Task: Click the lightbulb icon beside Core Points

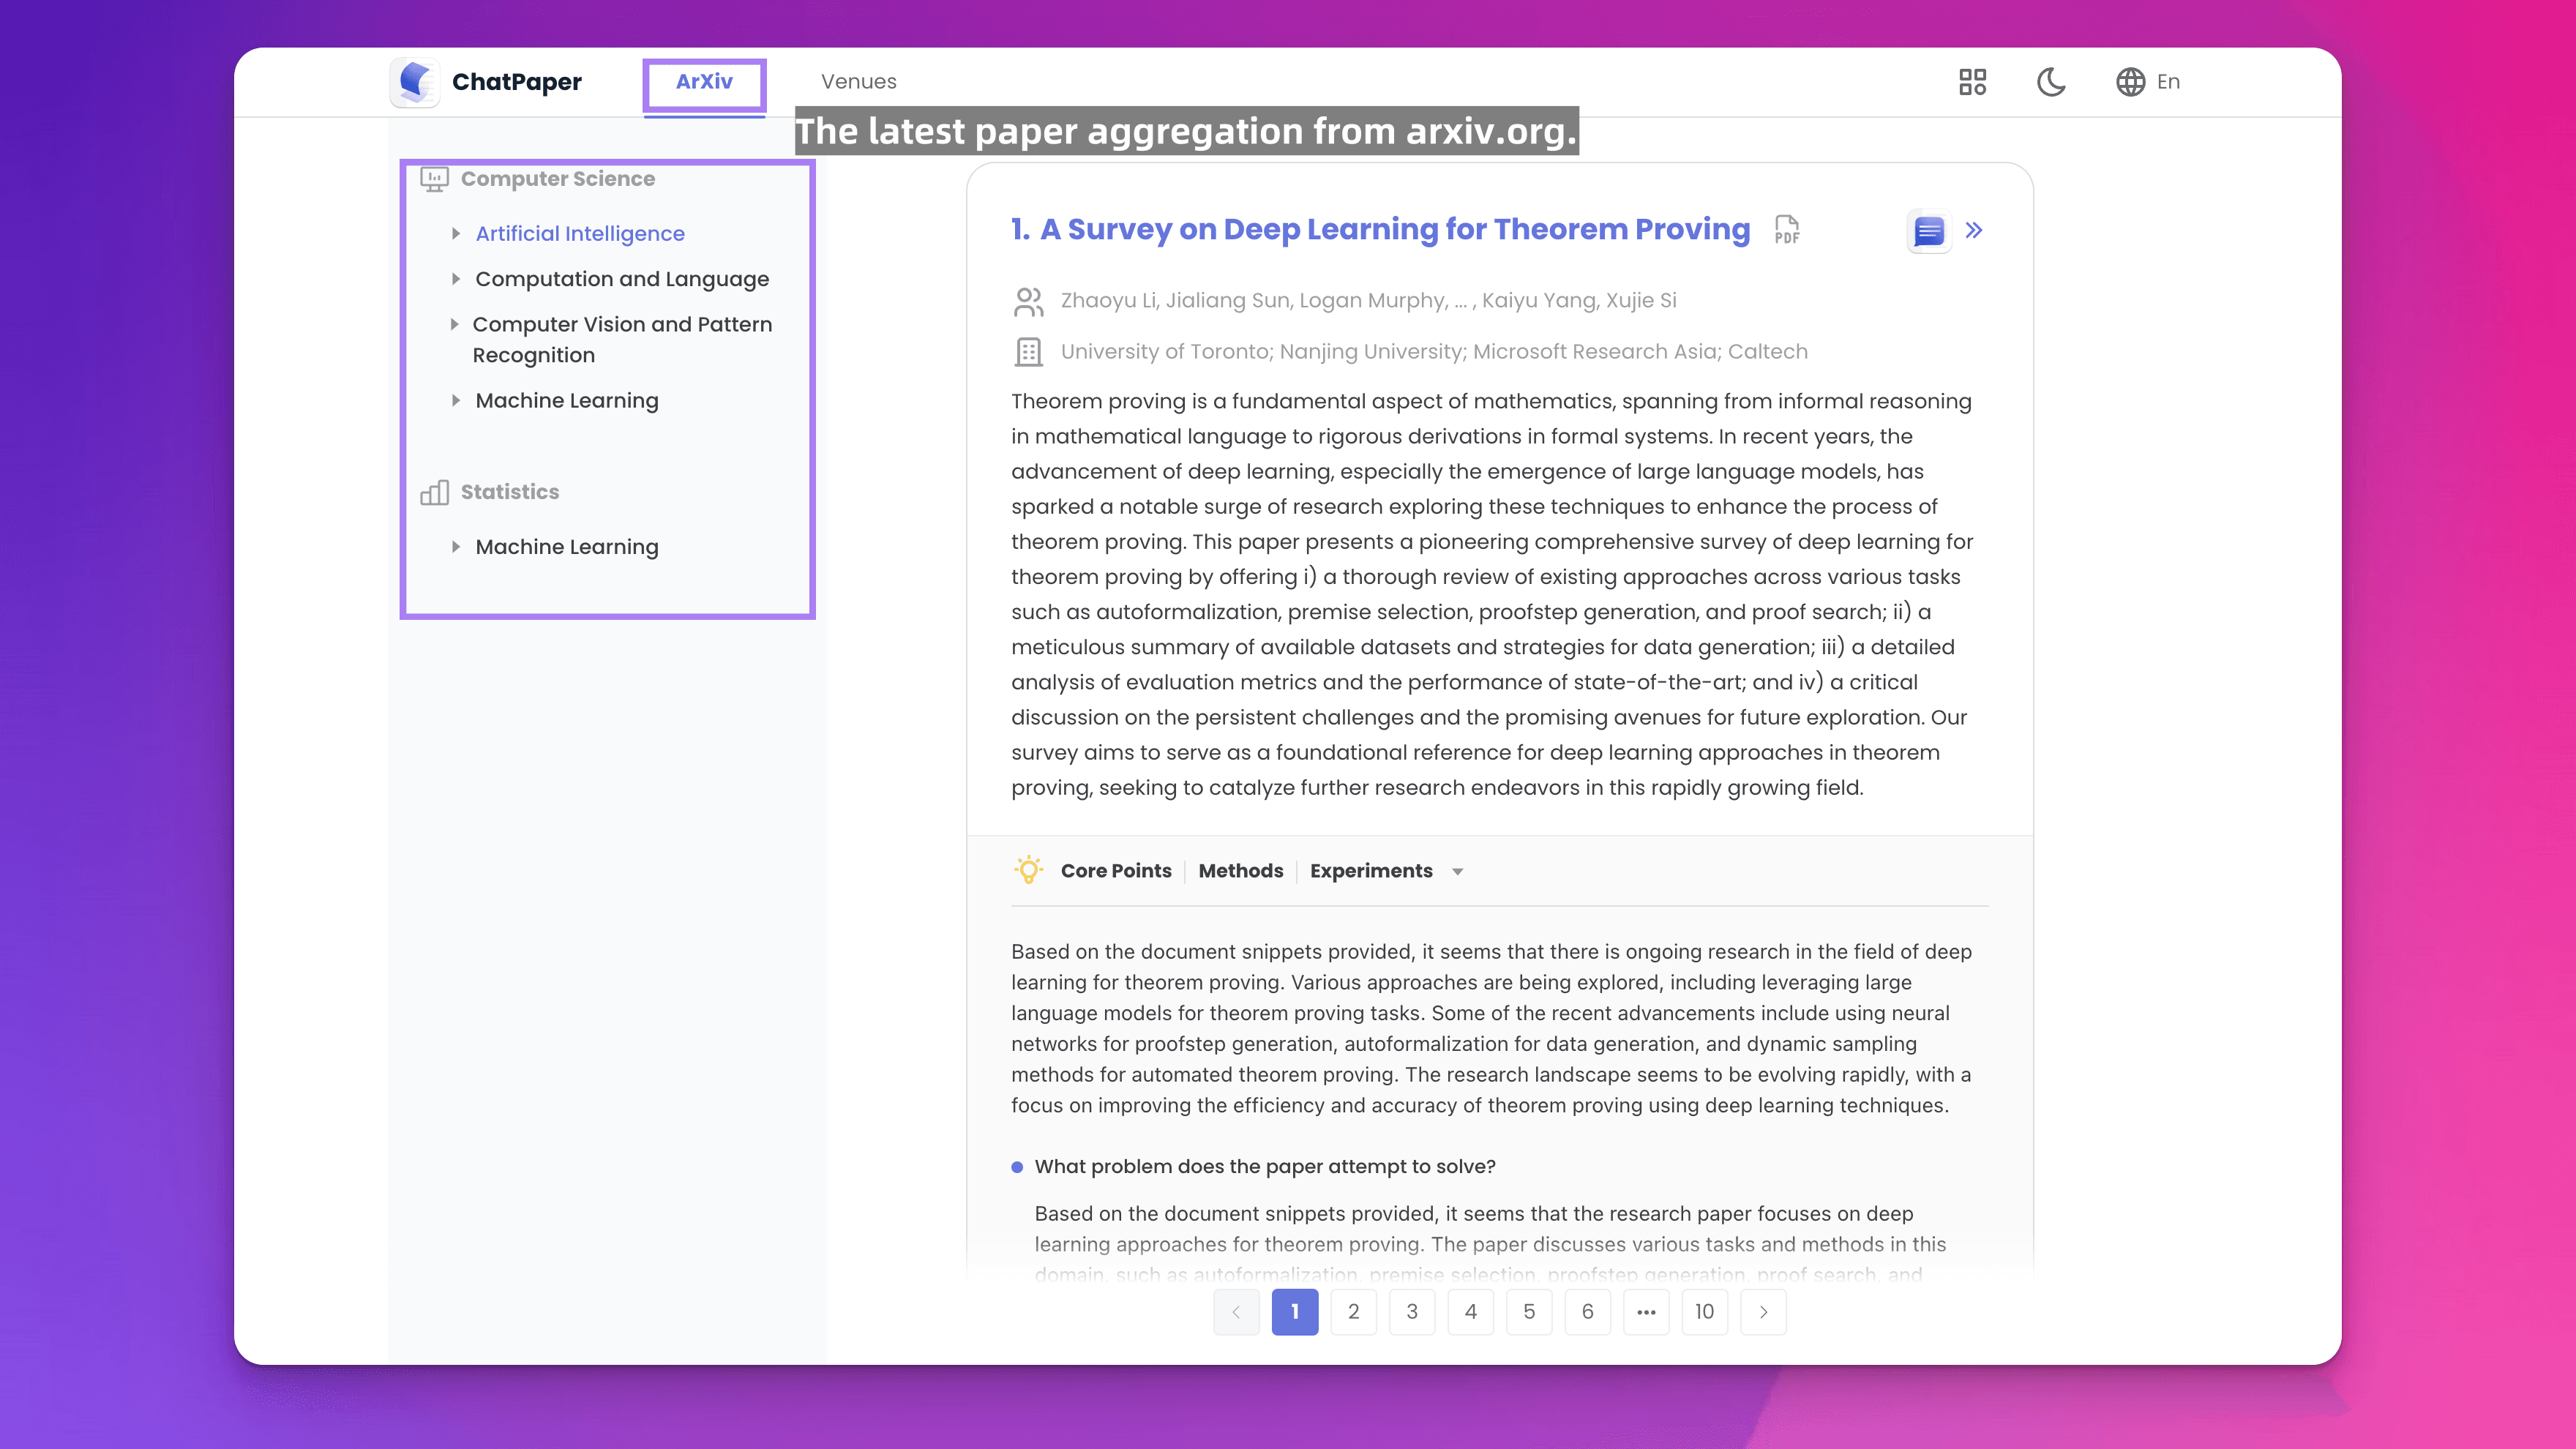Action: (x=1028, y=870)
